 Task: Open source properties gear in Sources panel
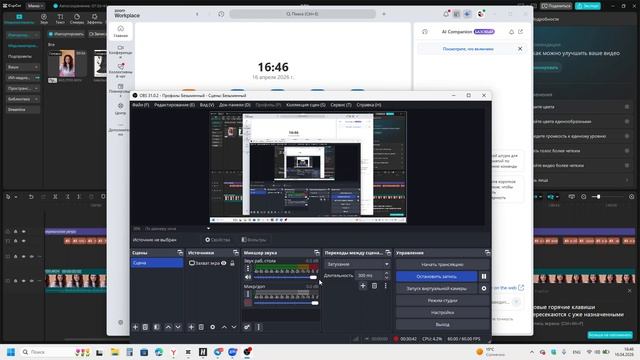(x=213, y=327)
